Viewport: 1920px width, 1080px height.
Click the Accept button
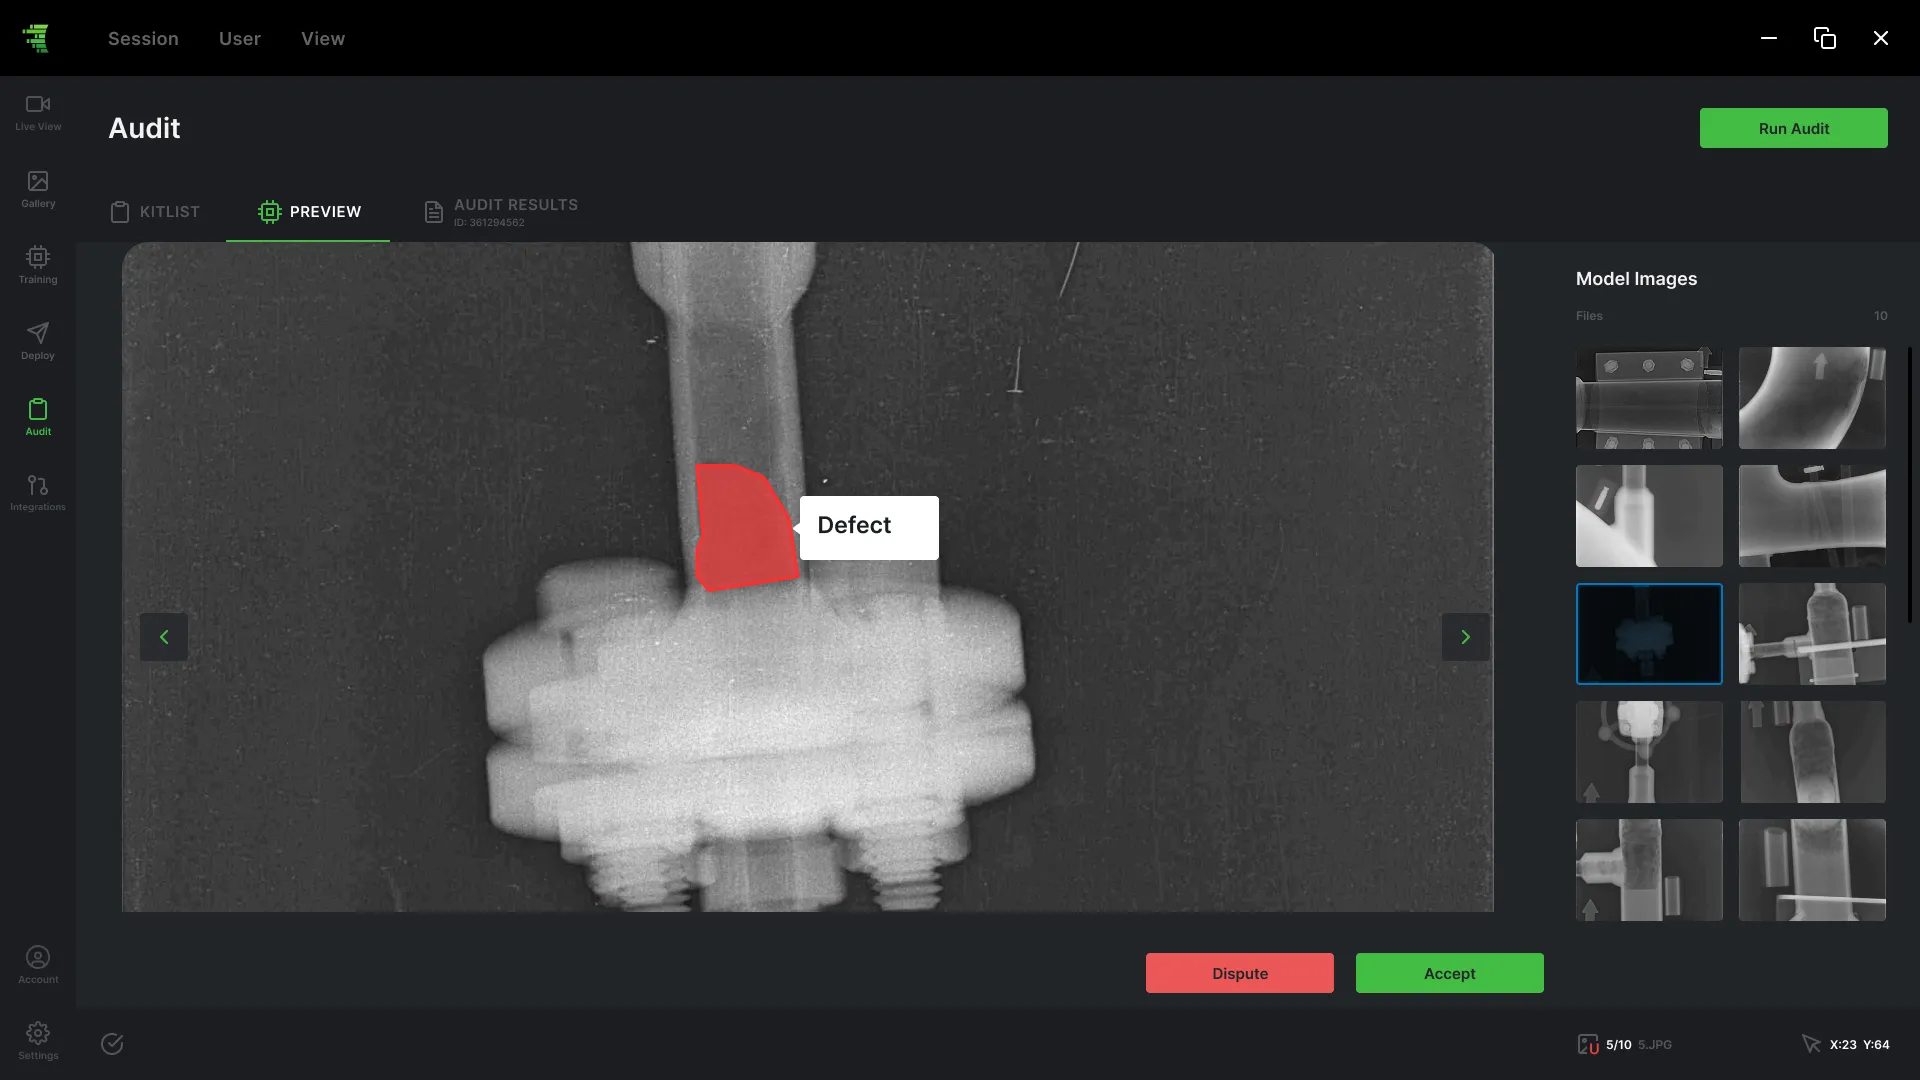point(1450,973)
